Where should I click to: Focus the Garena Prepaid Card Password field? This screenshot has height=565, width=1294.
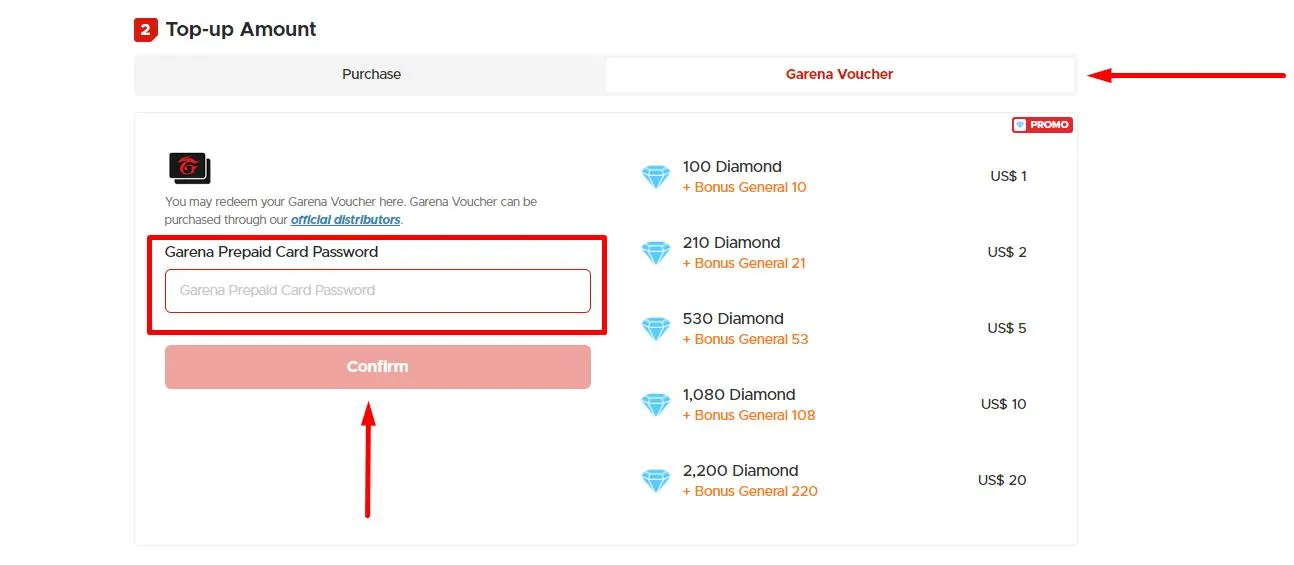378,291
